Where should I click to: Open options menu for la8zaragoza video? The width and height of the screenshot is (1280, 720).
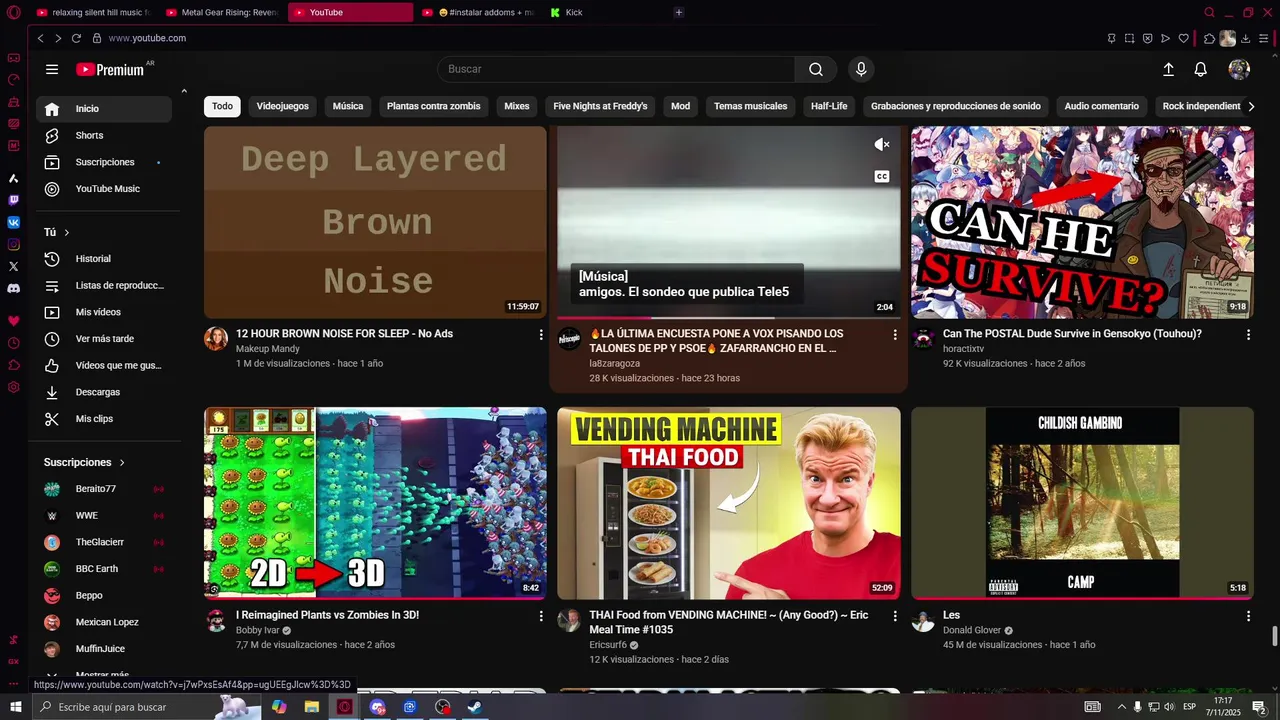tap(895, 334)
